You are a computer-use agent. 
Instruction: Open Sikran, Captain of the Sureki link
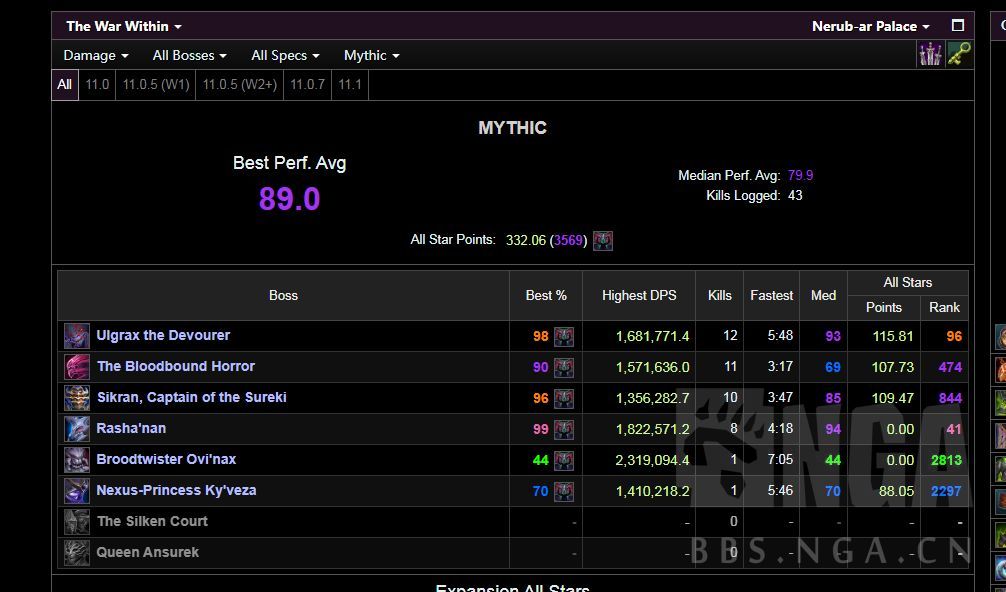pyautogui.click(x=191, y=397)
